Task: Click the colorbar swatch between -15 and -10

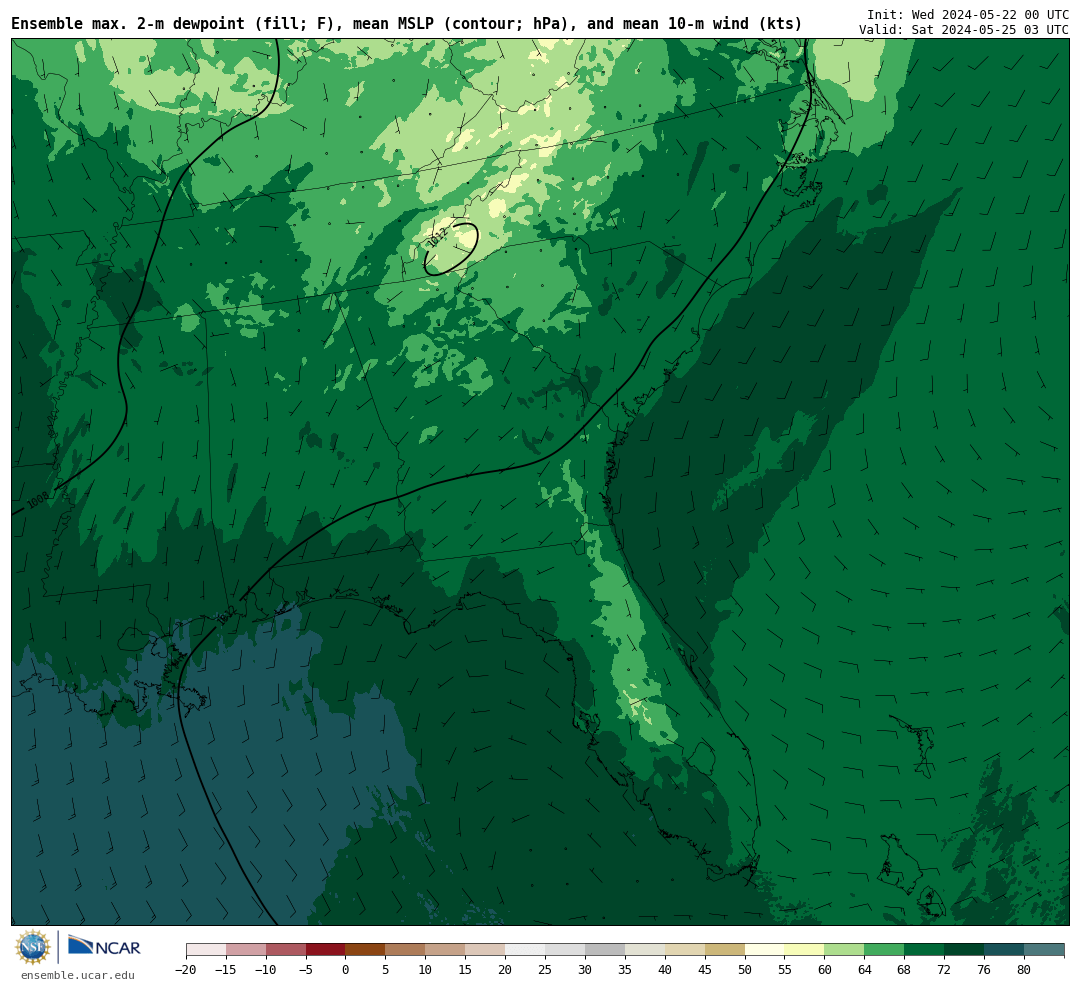Action: (246, 950)
